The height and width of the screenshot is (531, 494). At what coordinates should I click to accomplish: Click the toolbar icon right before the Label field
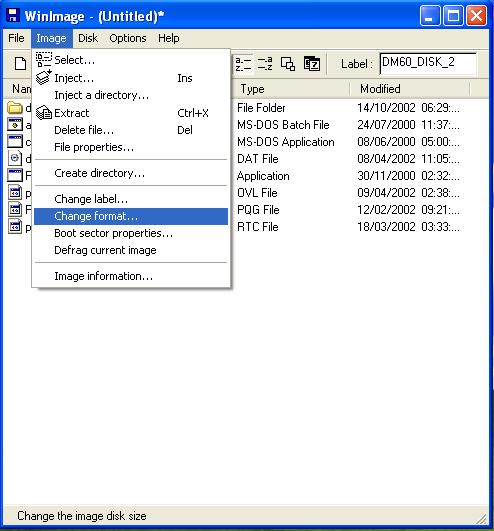click(x=312, y=64)
